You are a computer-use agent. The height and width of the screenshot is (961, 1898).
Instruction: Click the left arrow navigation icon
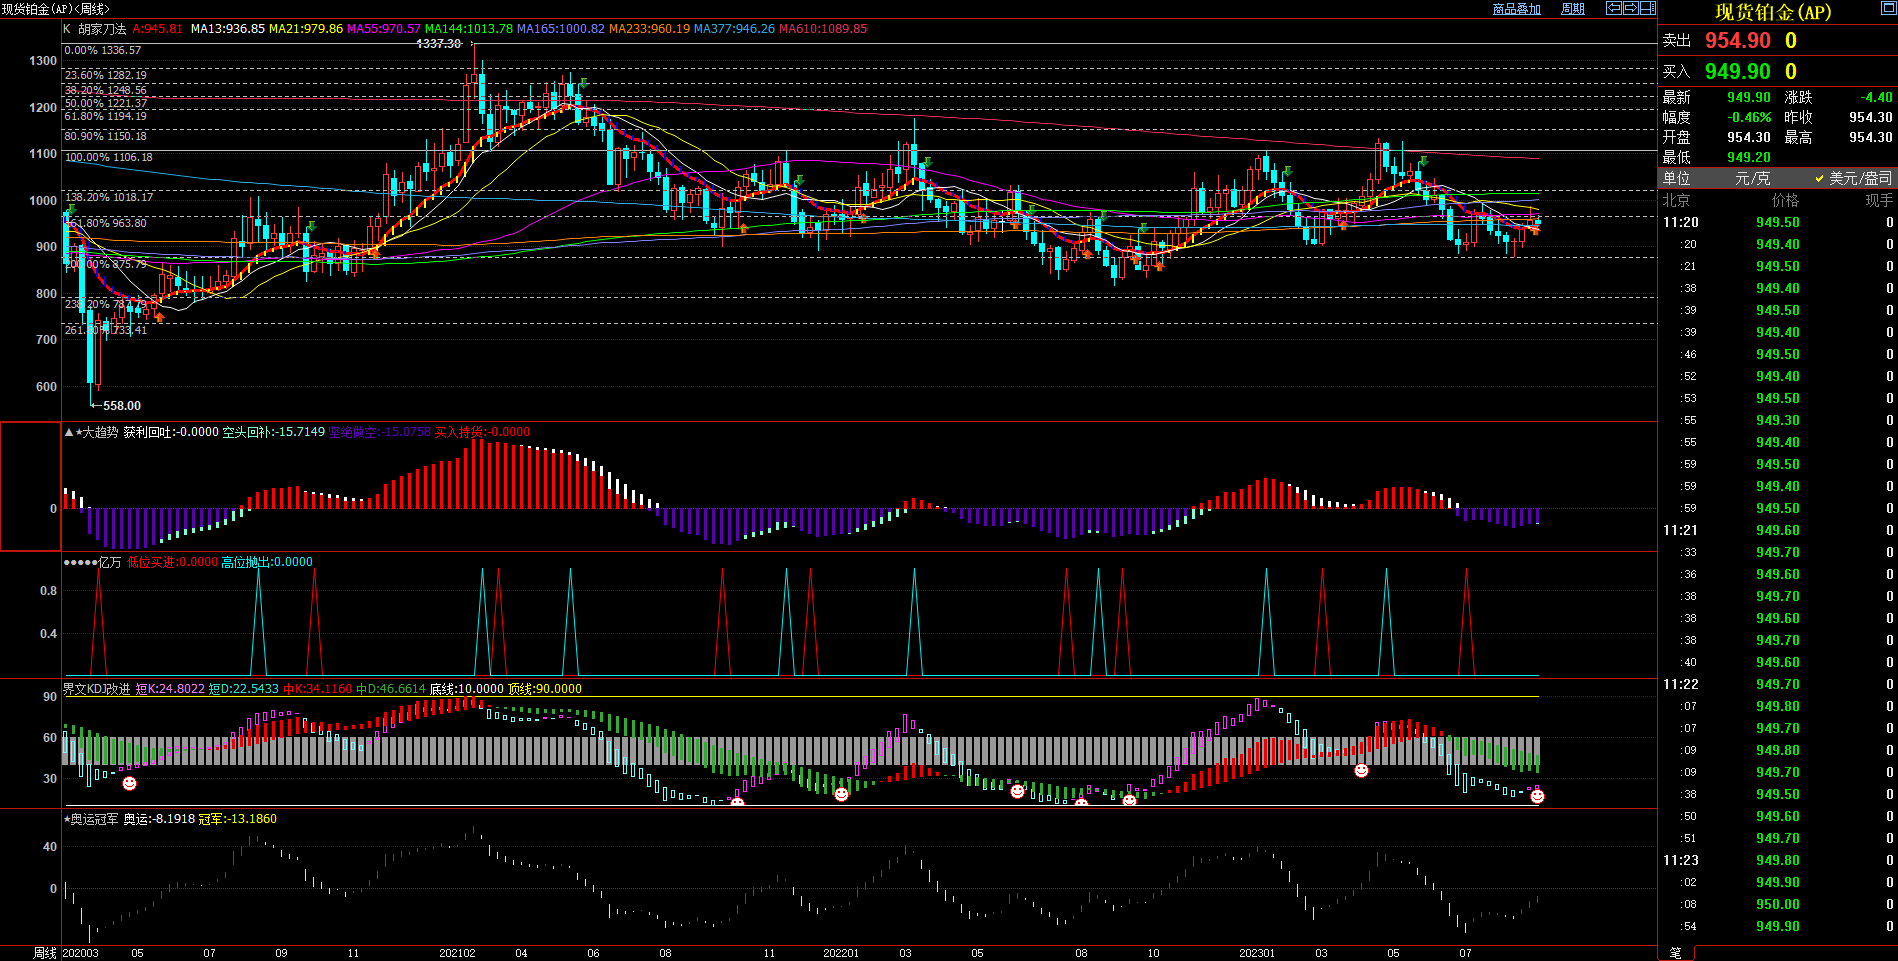[x=1613, y=8]
